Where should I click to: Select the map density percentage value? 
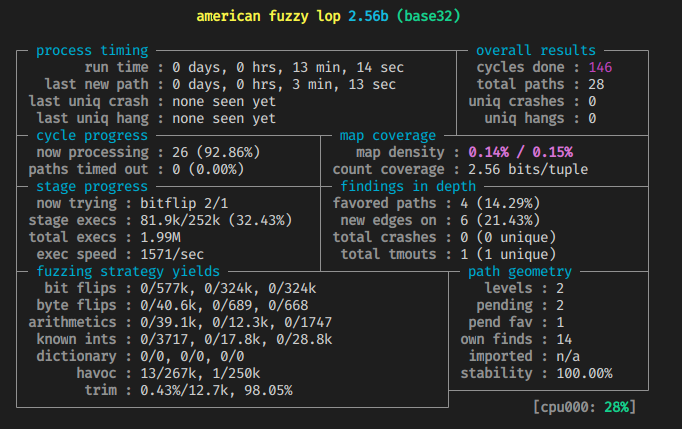click(x=520, y=152)
